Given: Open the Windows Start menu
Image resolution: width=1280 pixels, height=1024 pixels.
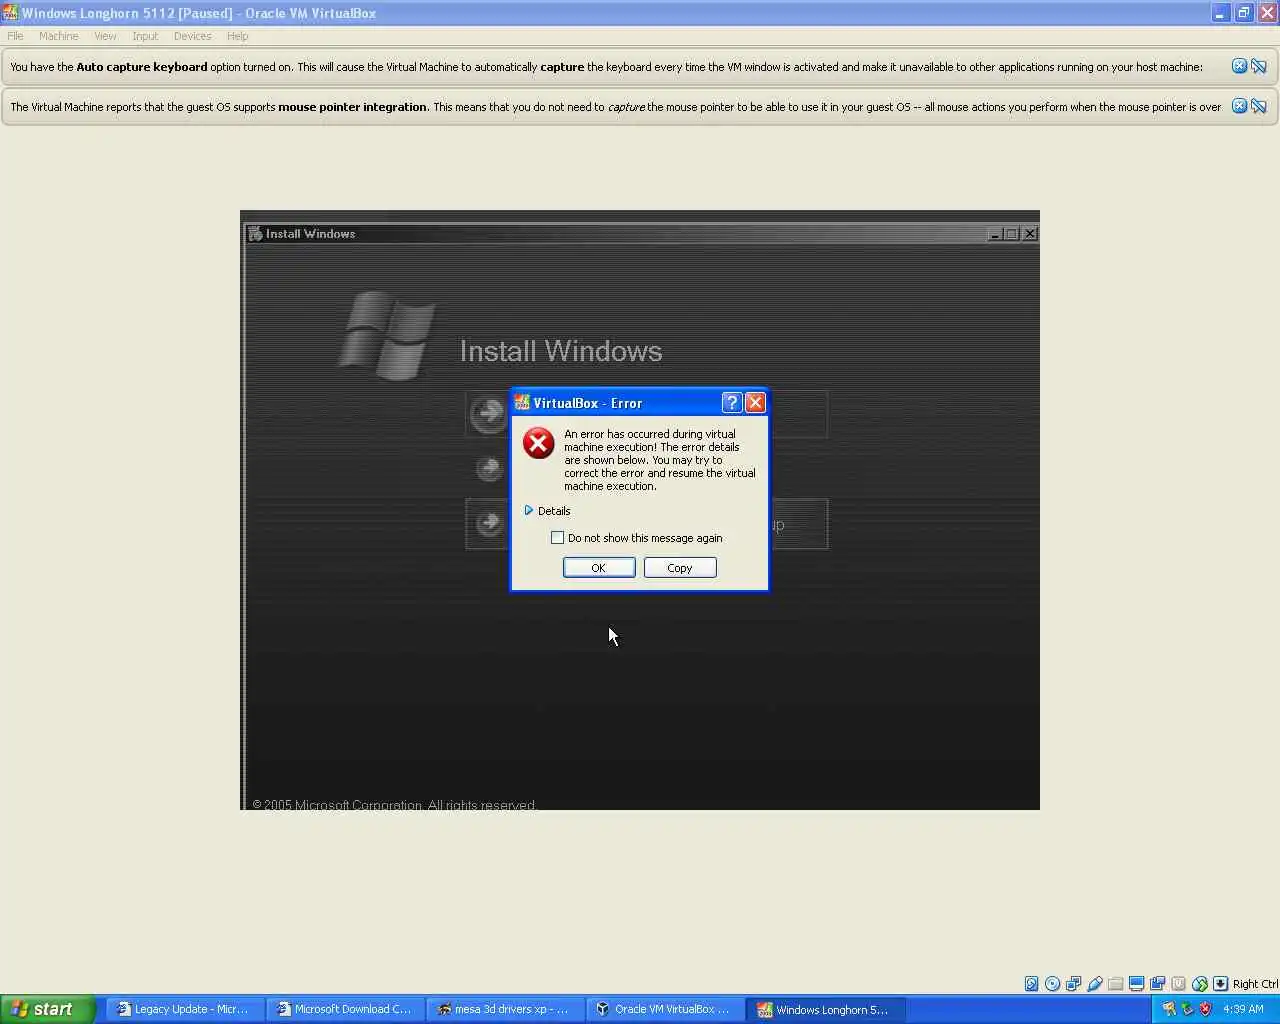Looking at the screenshot, I should click(x=48, y=1009).
